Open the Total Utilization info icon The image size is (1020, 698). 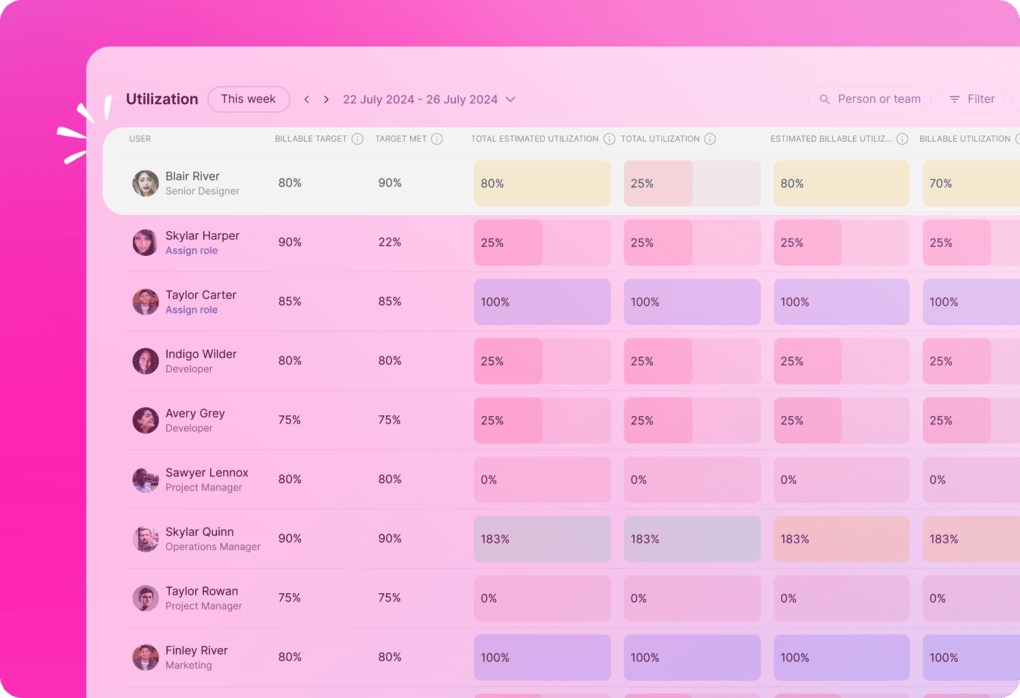710,139
